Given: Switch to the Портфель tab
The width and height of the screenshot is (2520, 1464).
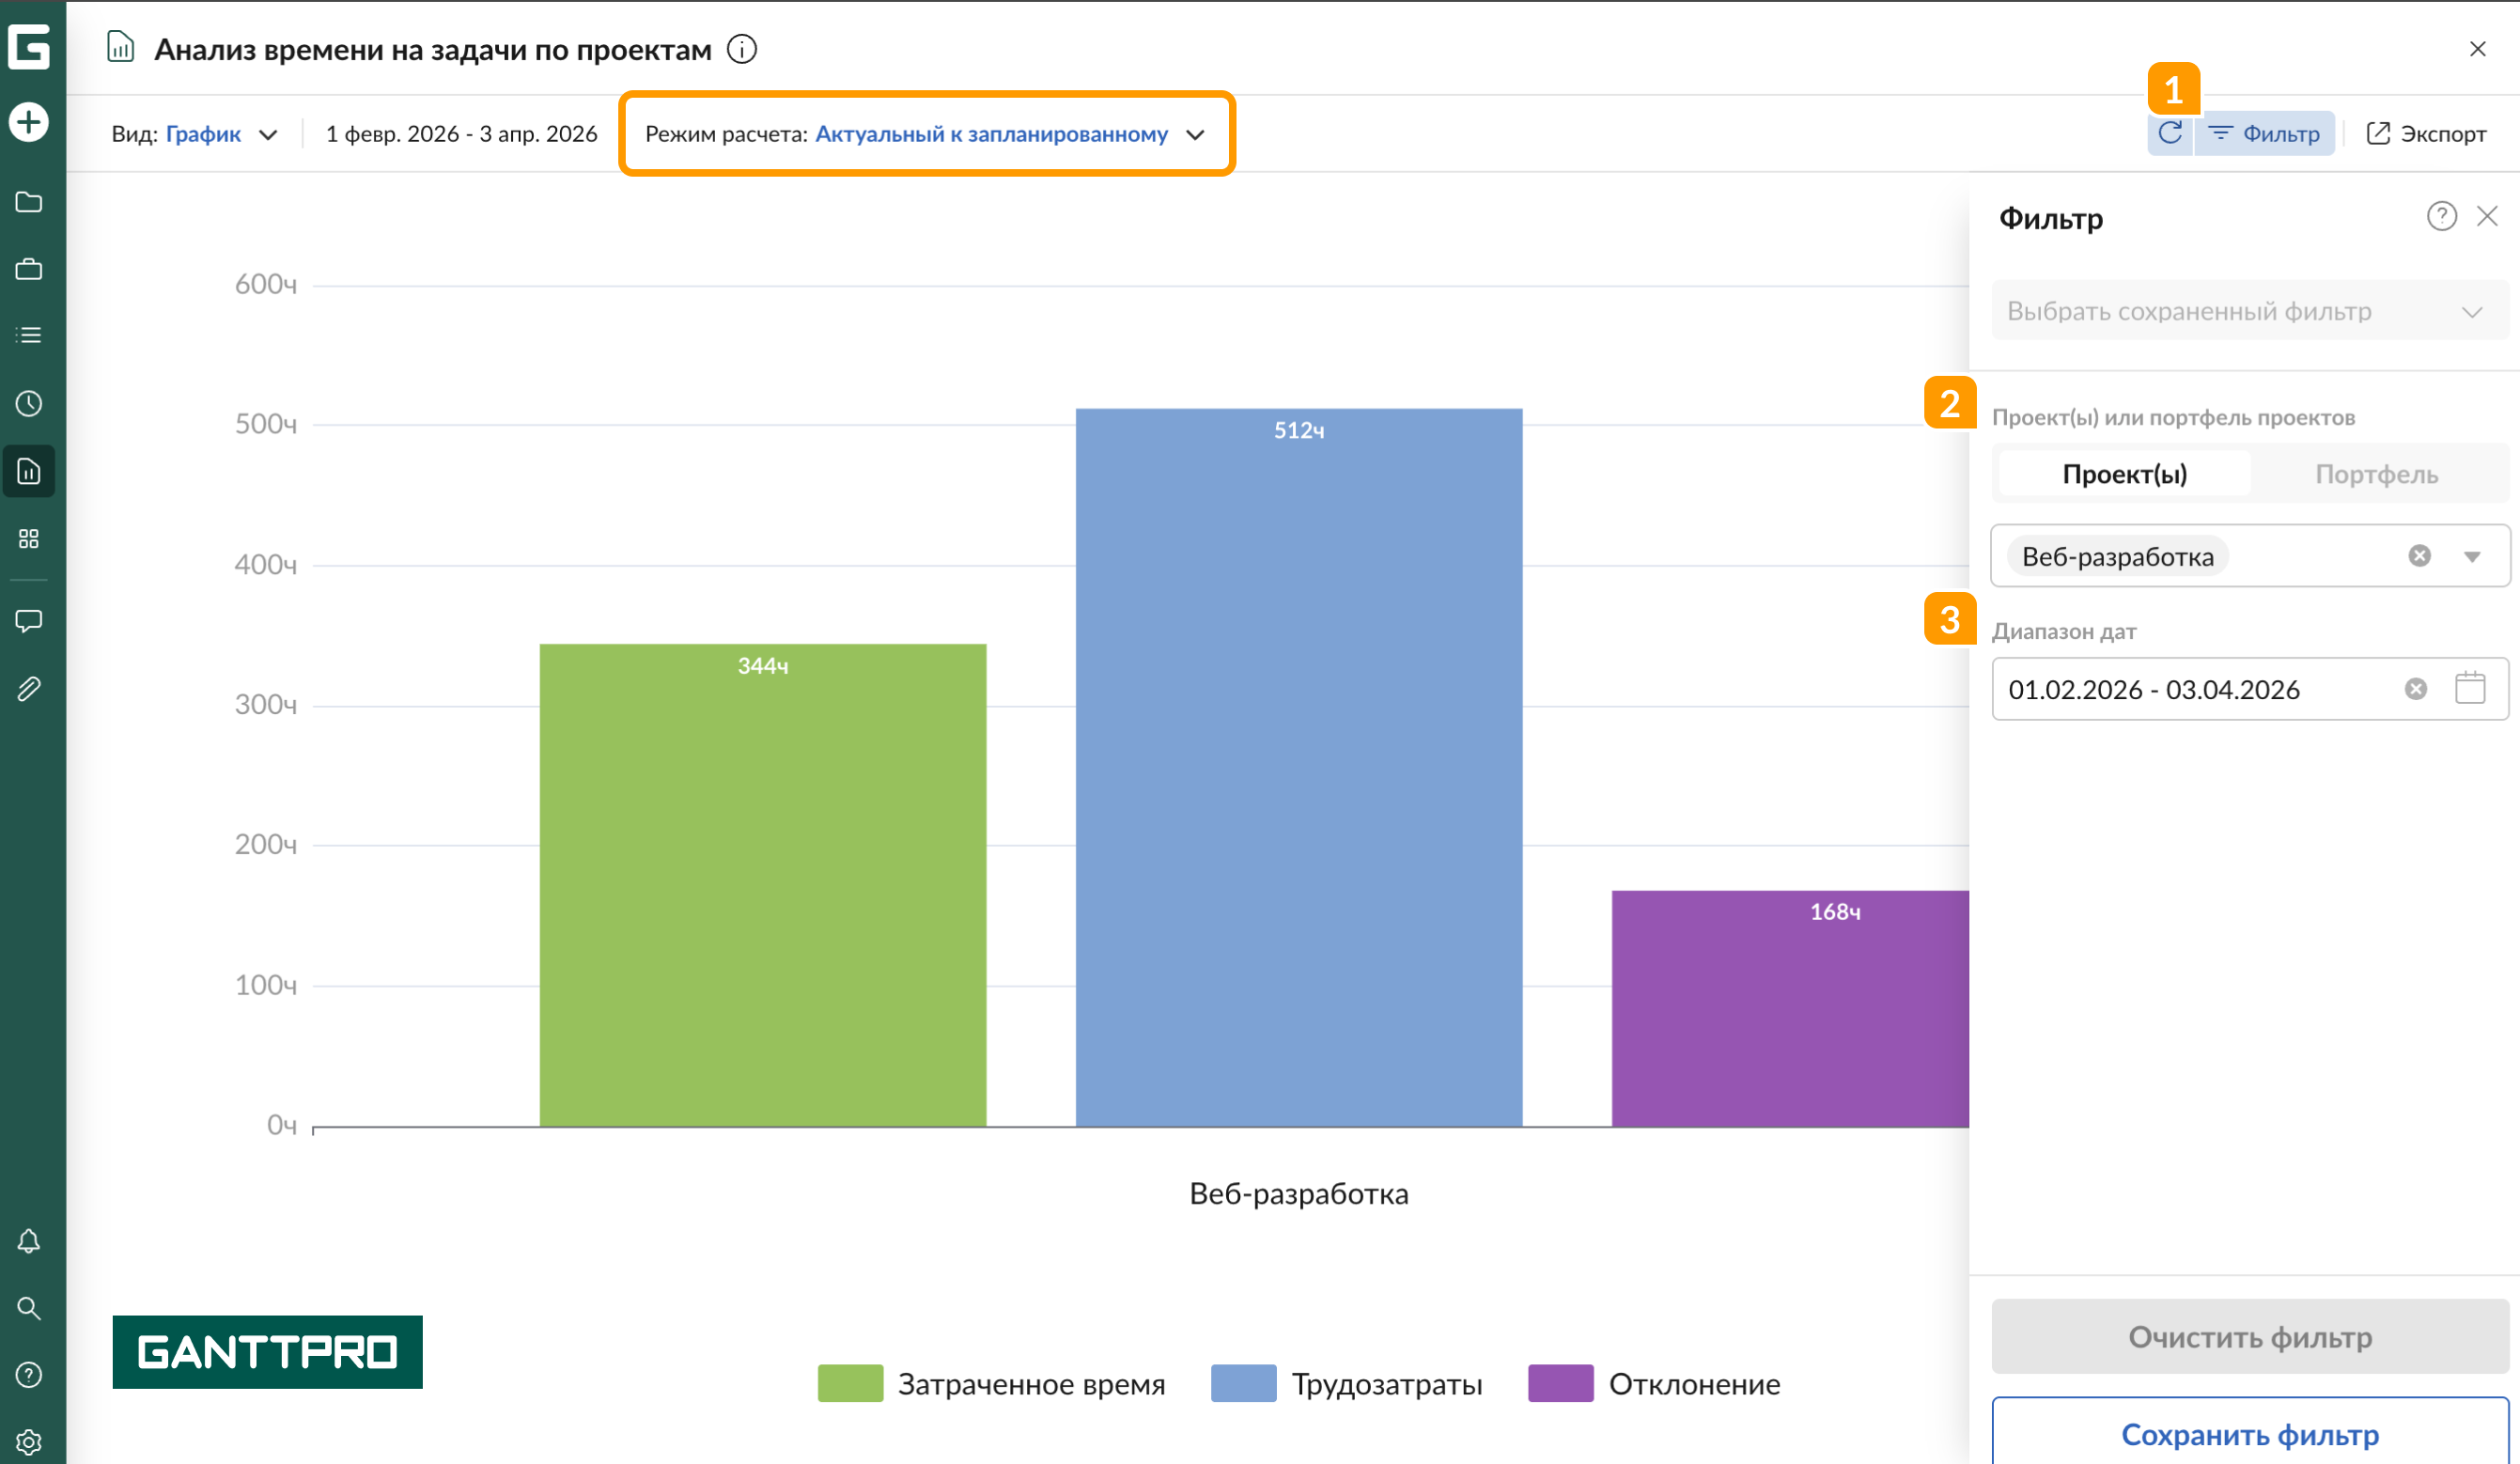Looking at the screenshot, I should click(2376, 474).
